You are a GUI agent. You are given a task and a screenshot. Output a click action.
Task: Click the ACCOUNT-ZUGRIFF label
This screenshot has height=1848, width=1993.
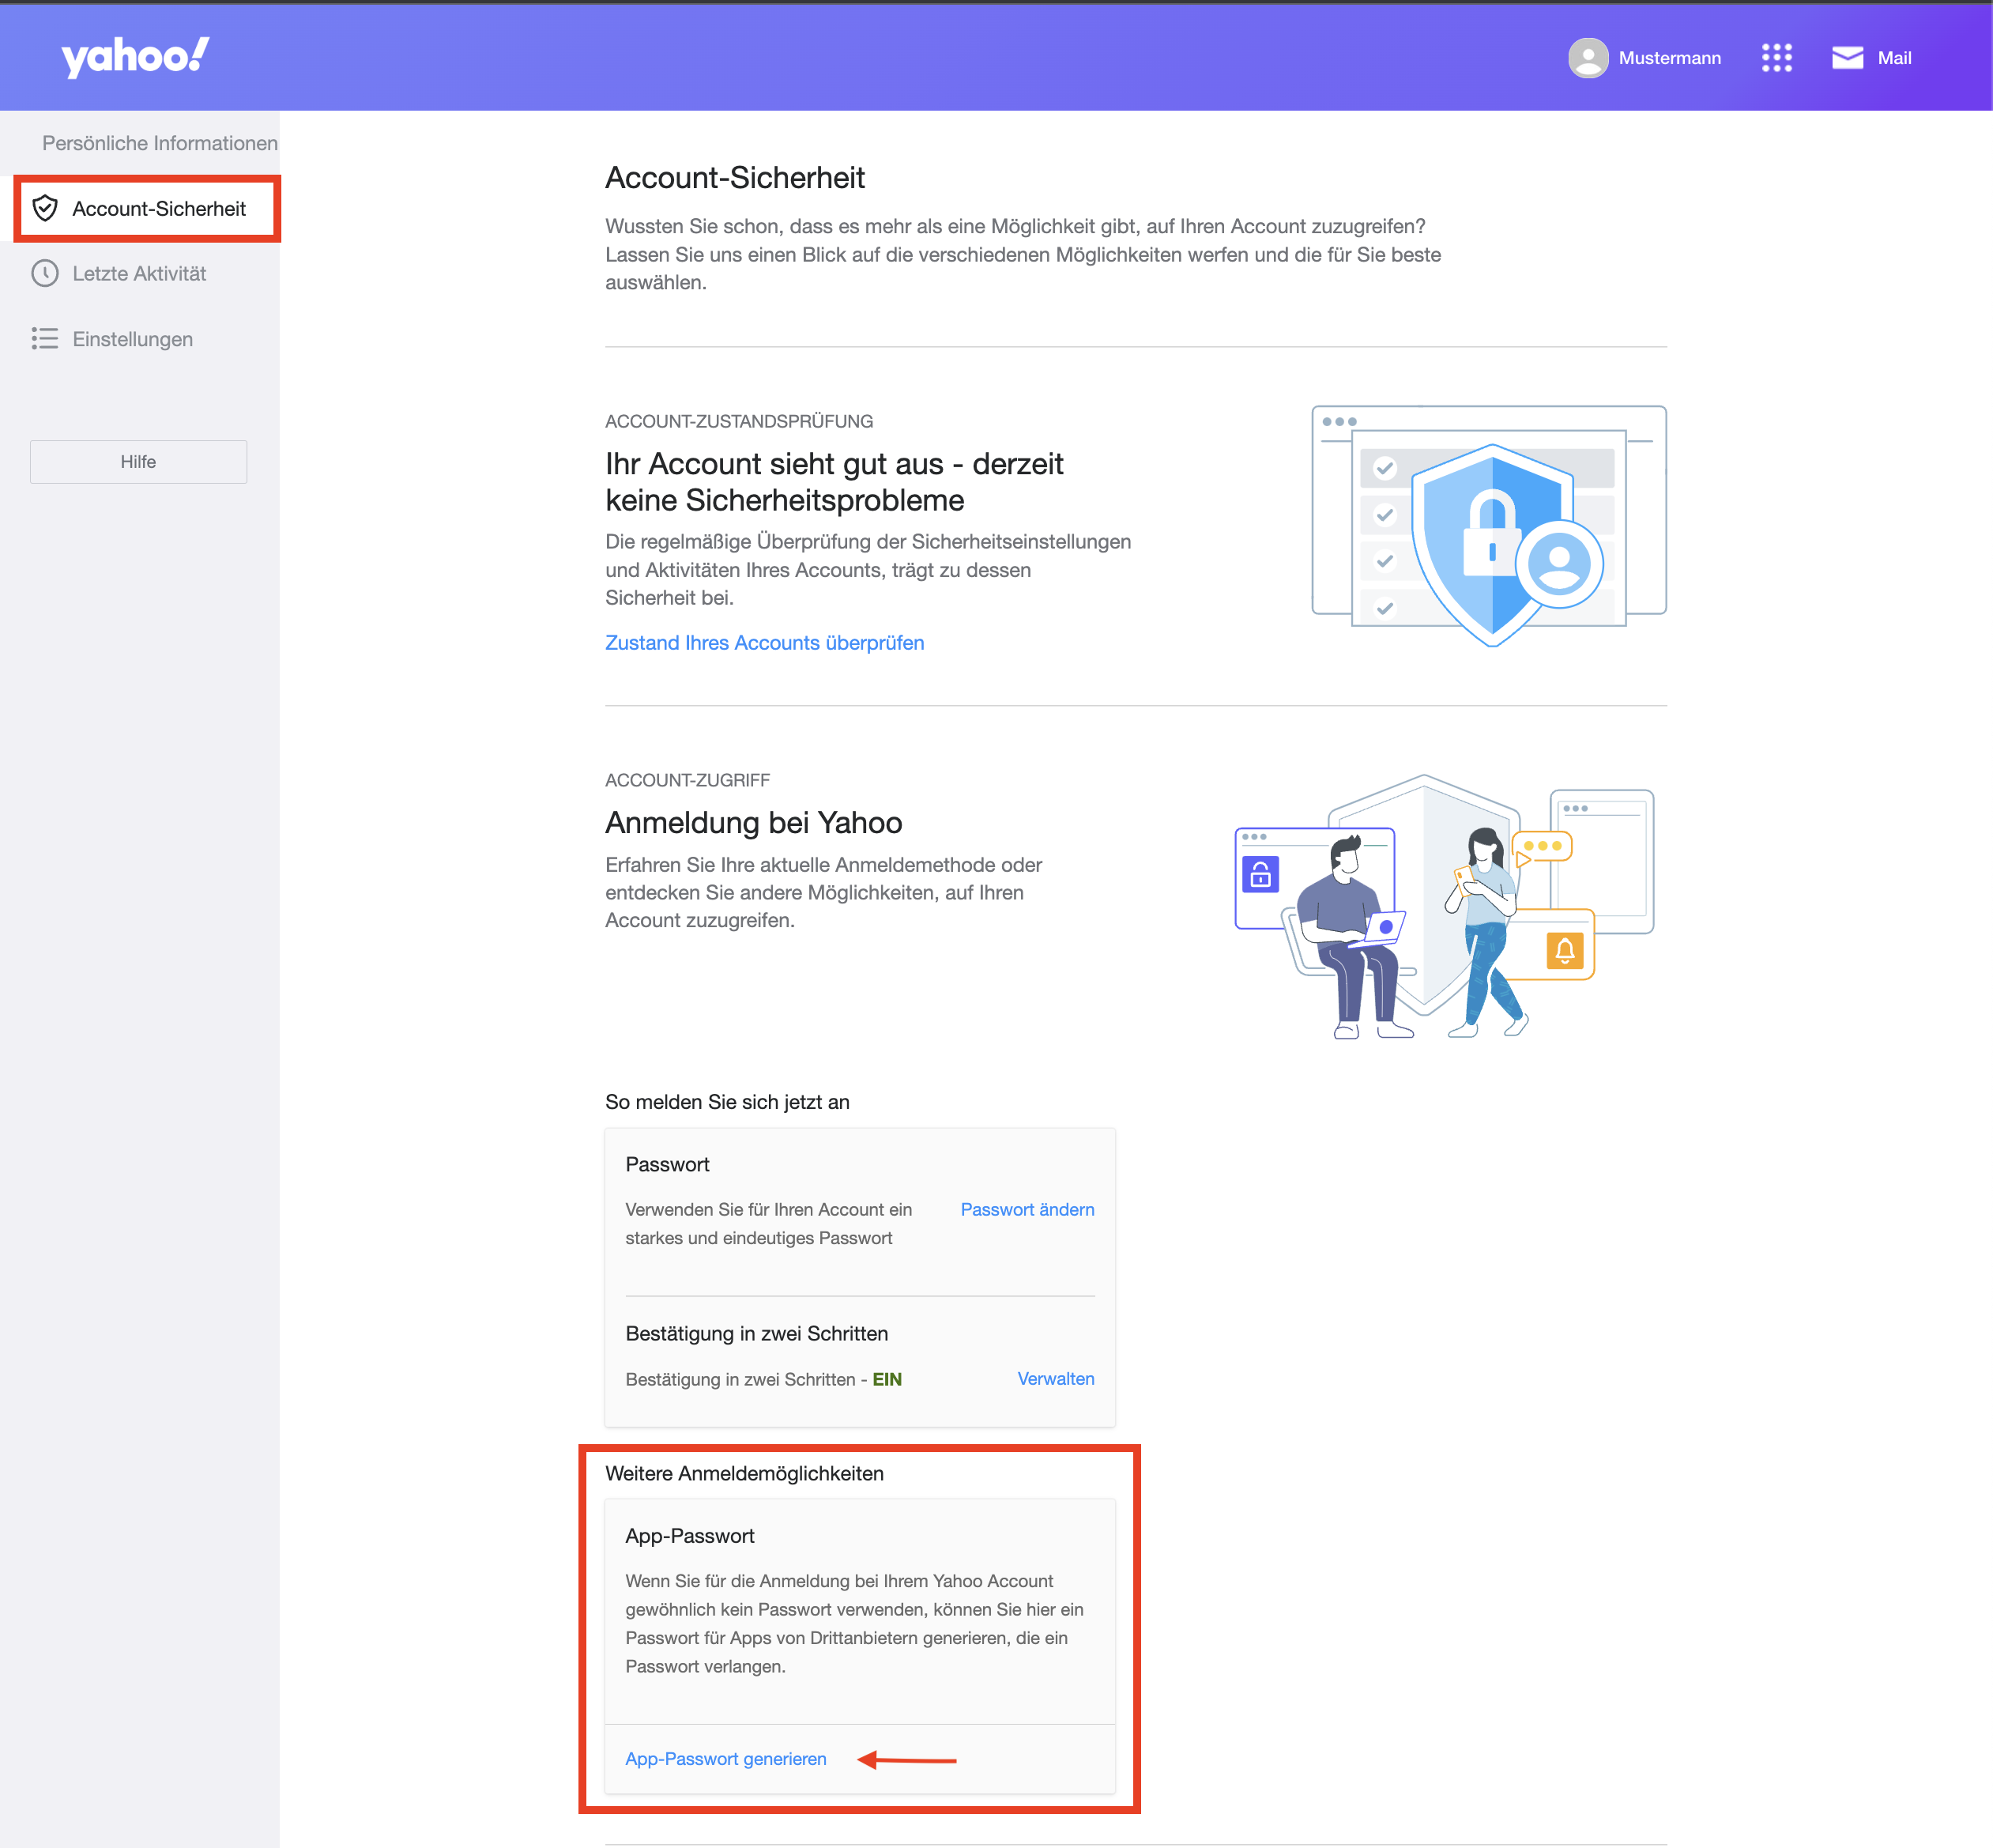[x=687, y=780]
